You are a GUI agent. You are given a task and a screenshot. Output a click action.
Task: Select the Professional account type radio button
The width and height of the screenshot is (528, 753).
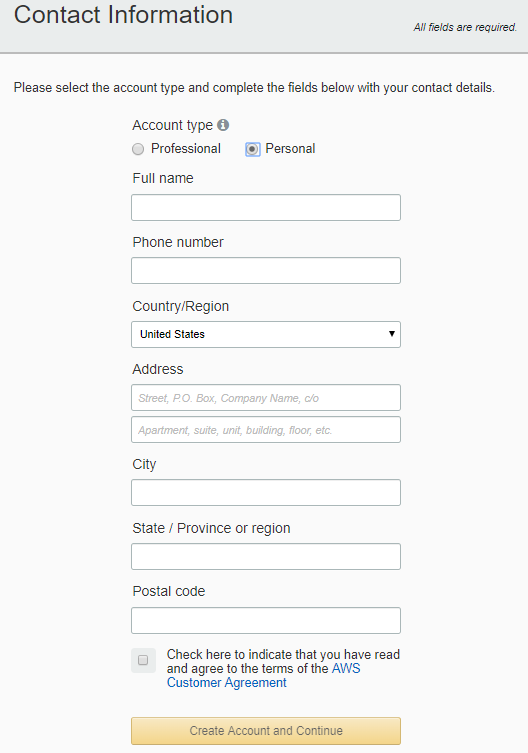click(x=138, y=149)
